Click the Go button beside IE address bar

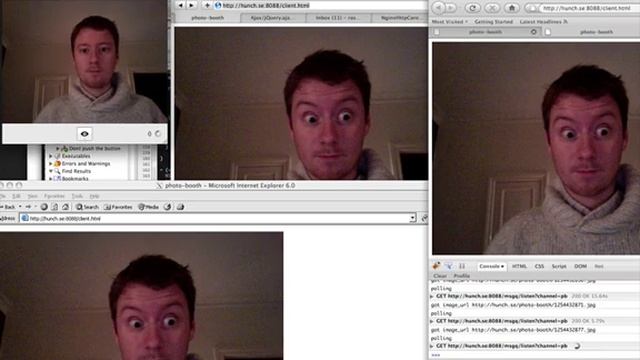click(424, 218)
